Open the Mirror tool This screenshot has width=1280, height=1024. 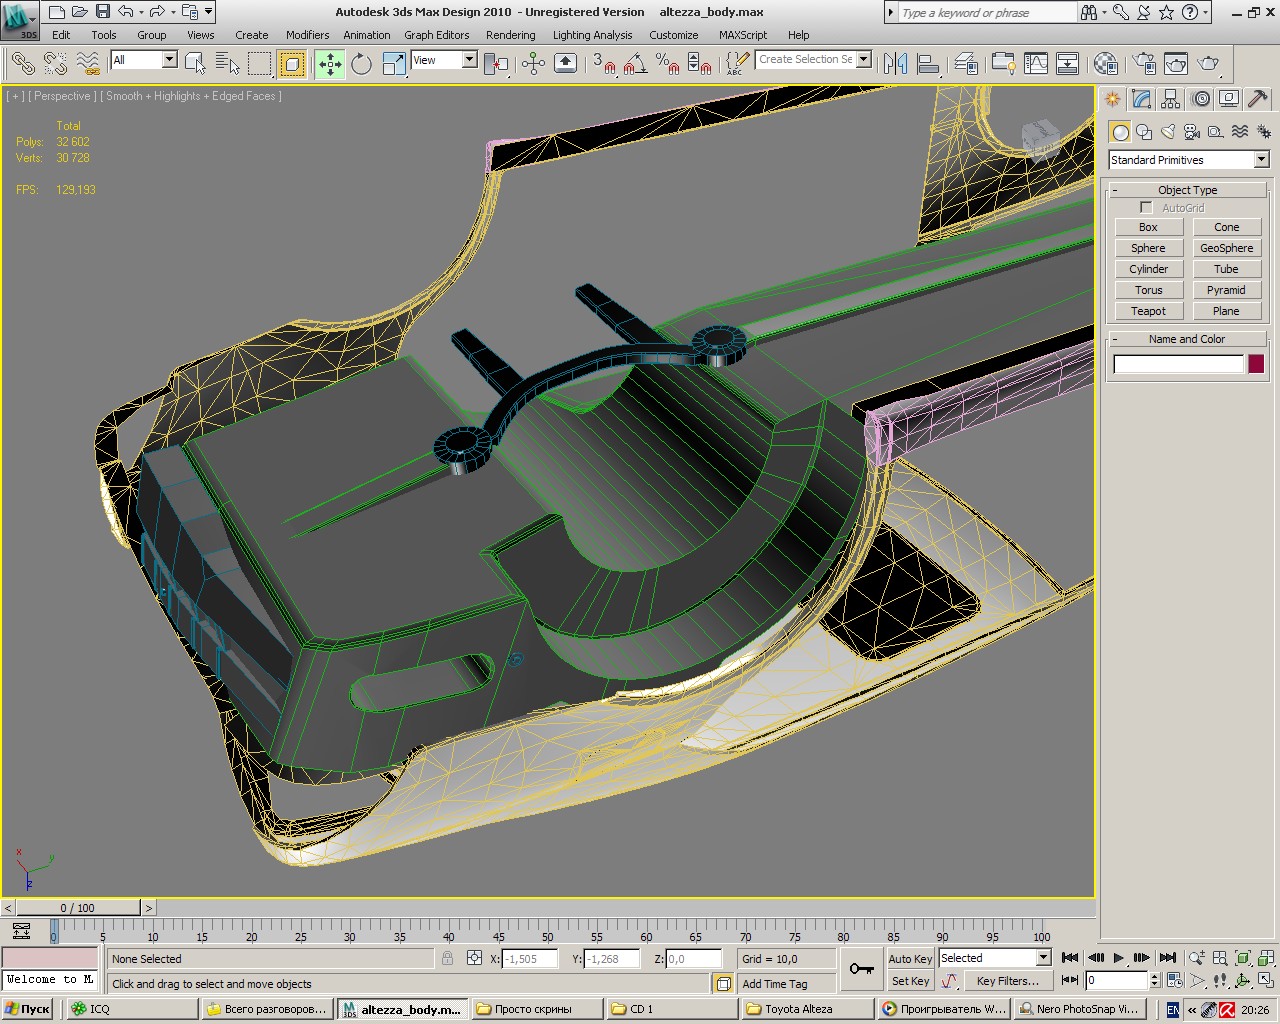point(895,64)
